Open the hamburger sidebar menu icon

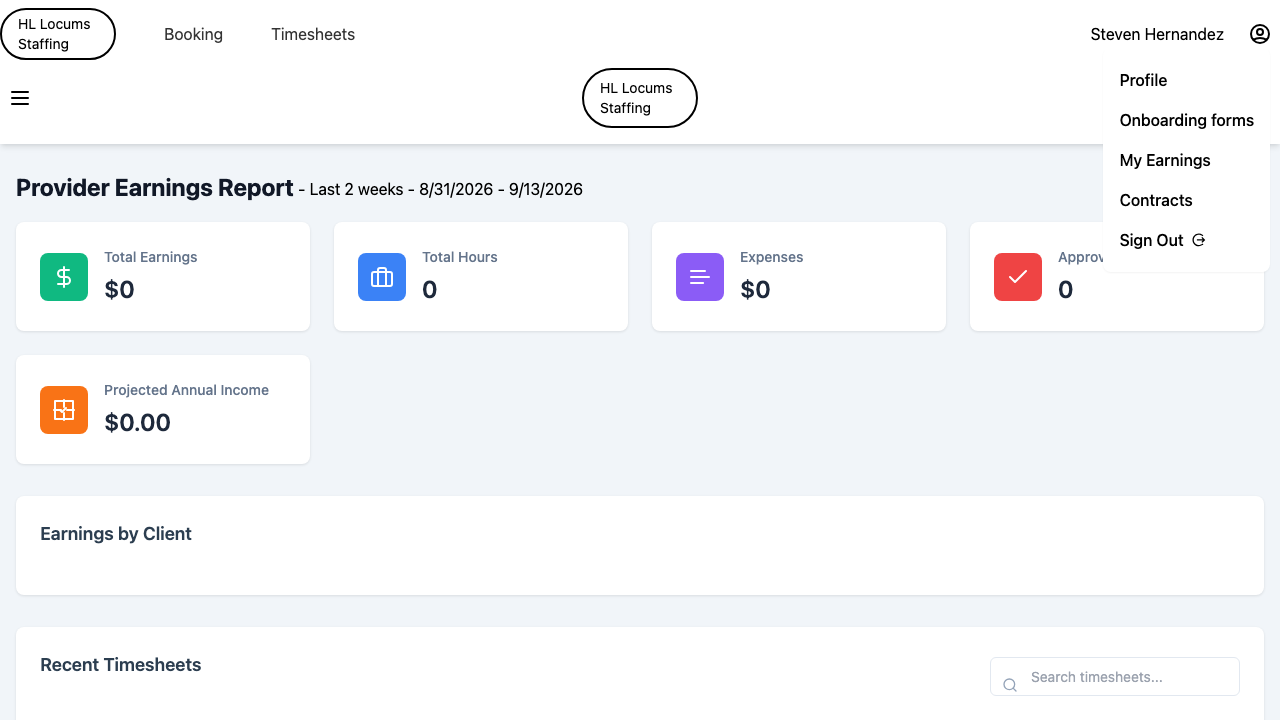[20, 98]
